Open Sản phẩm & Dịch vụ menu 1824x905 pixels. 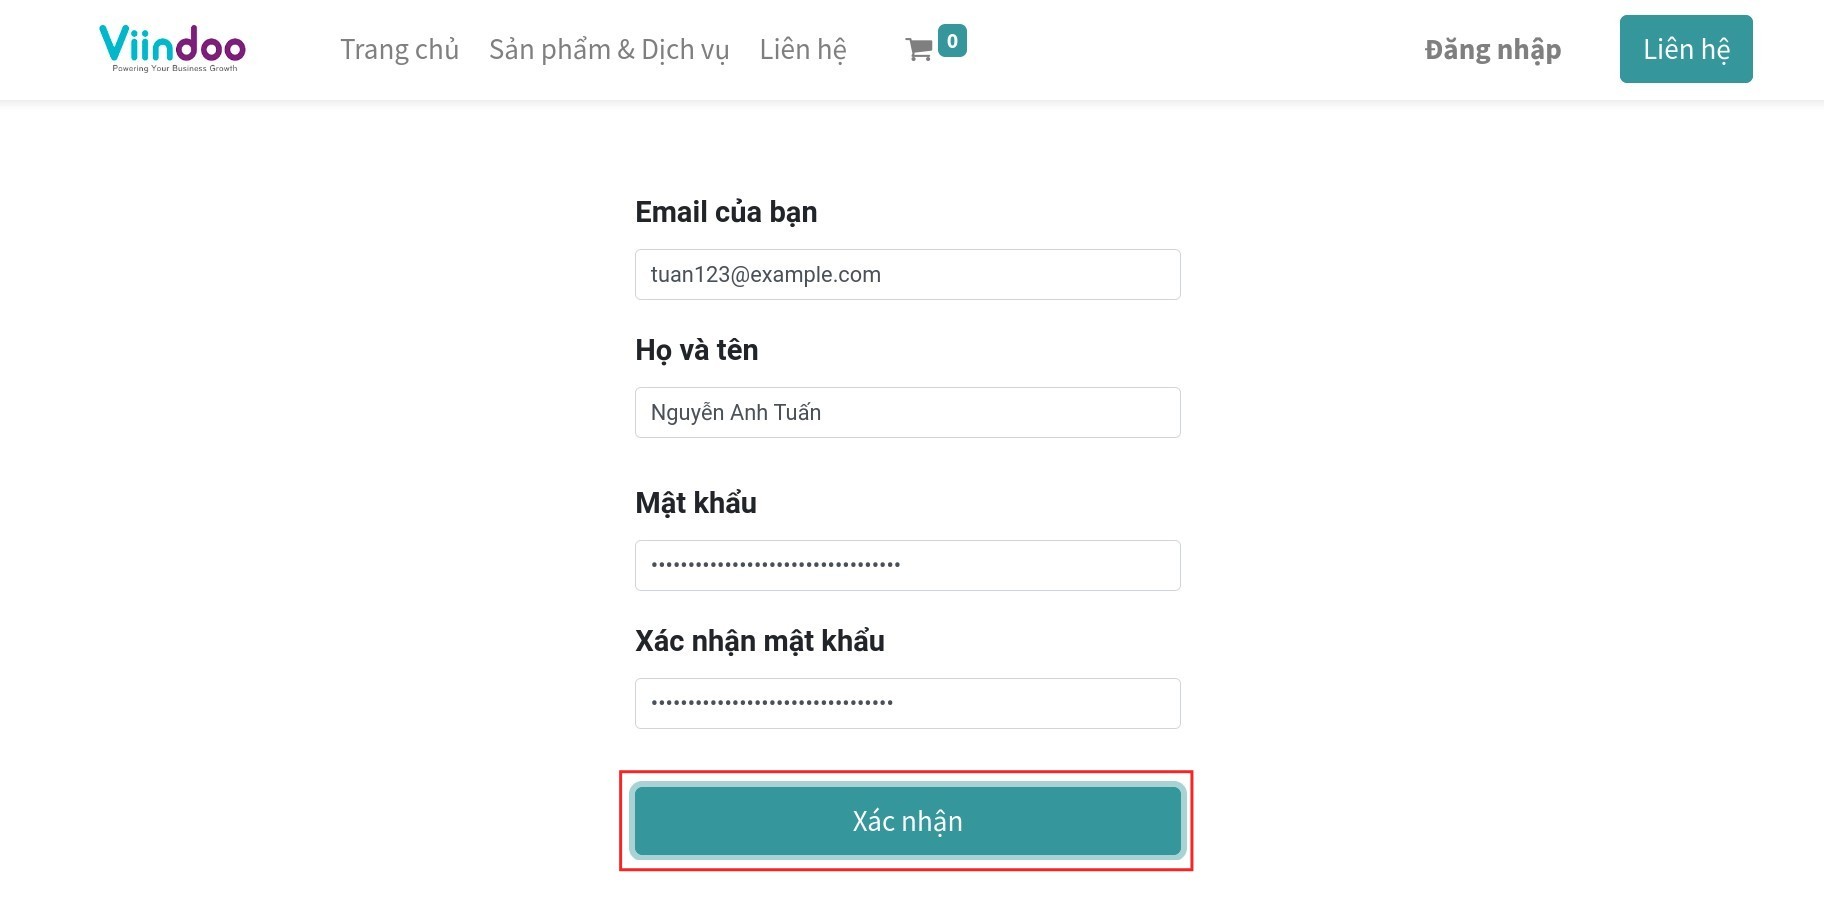608,49
